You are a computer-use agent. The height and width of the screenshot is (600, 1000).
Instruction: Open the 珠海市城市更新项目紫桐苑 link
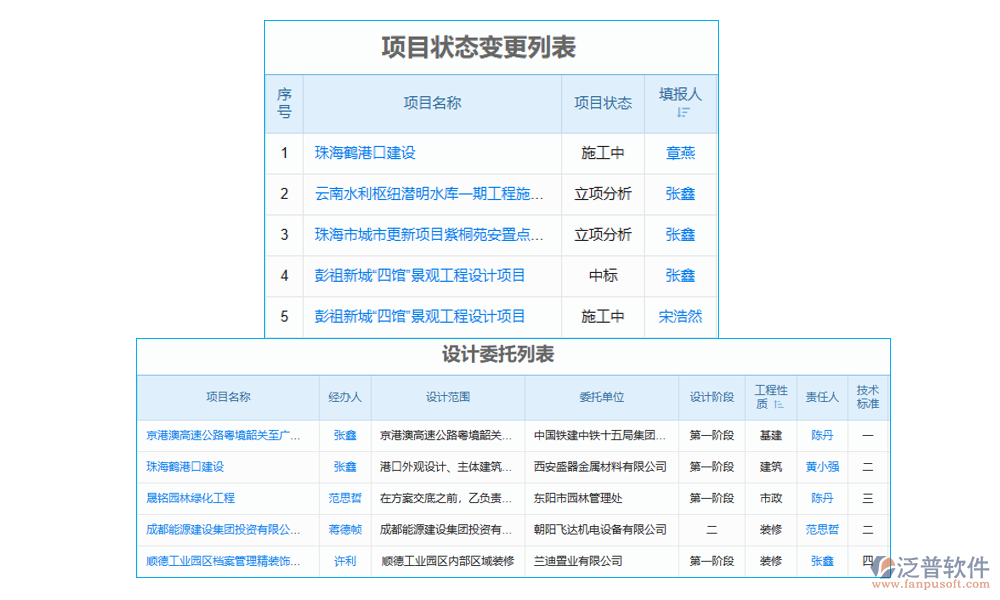(427, 235)
